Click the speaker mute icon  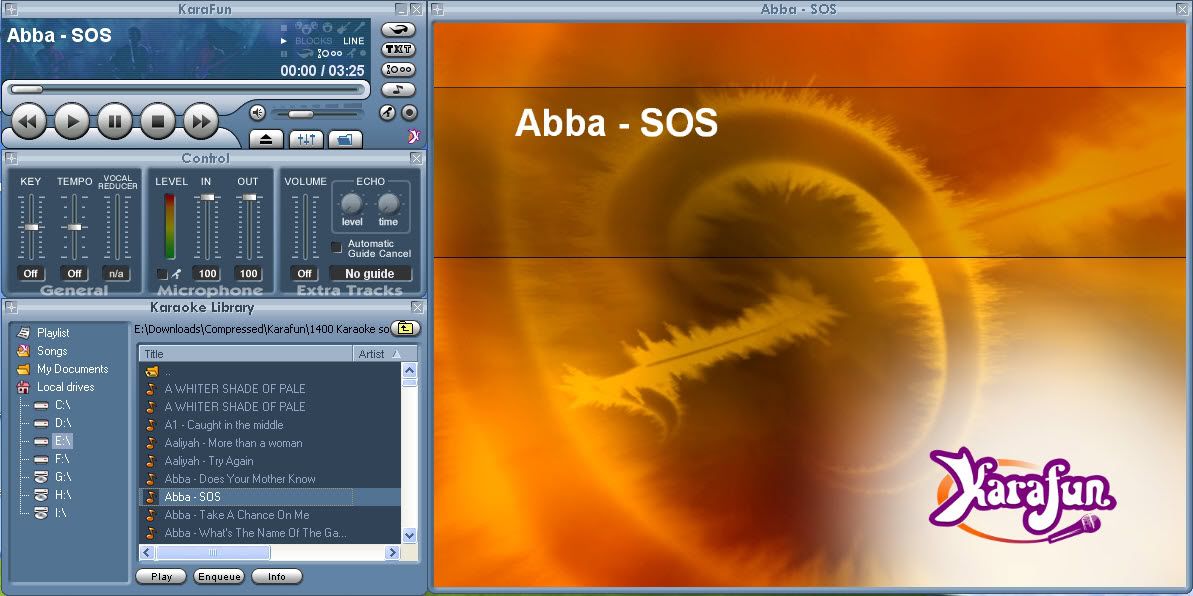coord(257,113)
